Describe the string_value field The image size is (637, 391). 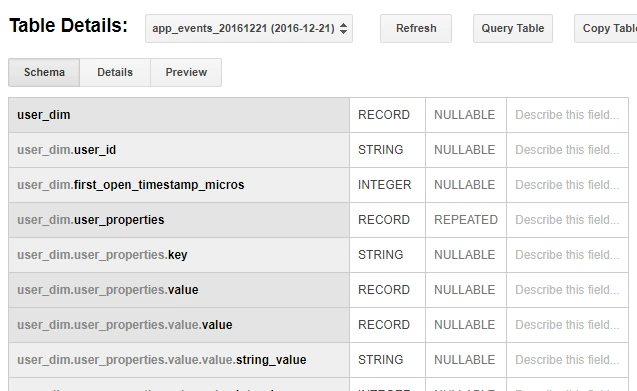[x=567, y=360]
